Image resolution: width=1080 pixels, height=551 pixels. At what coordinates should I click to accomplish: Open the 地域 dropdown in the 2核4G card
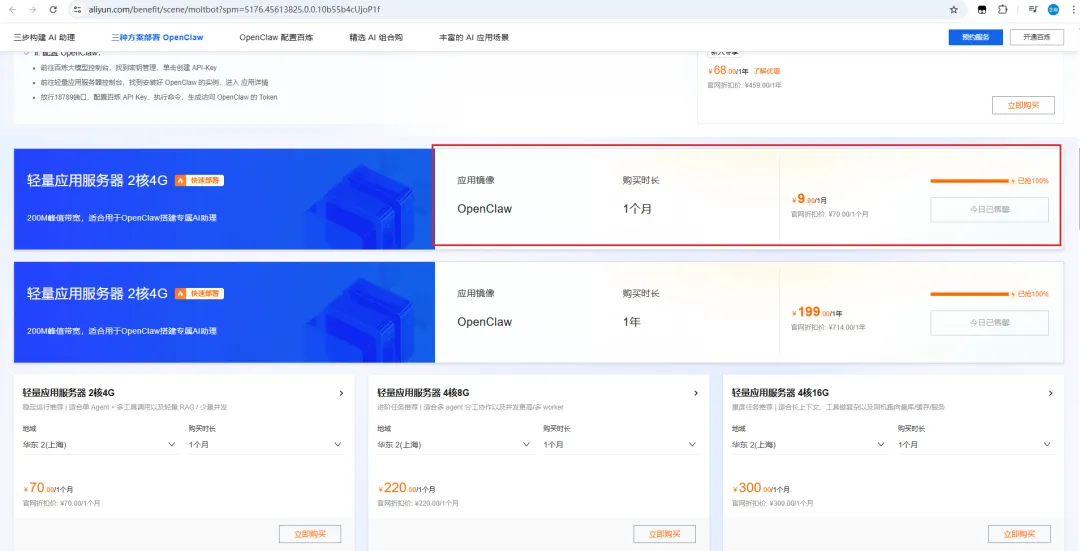click(99, 445)
